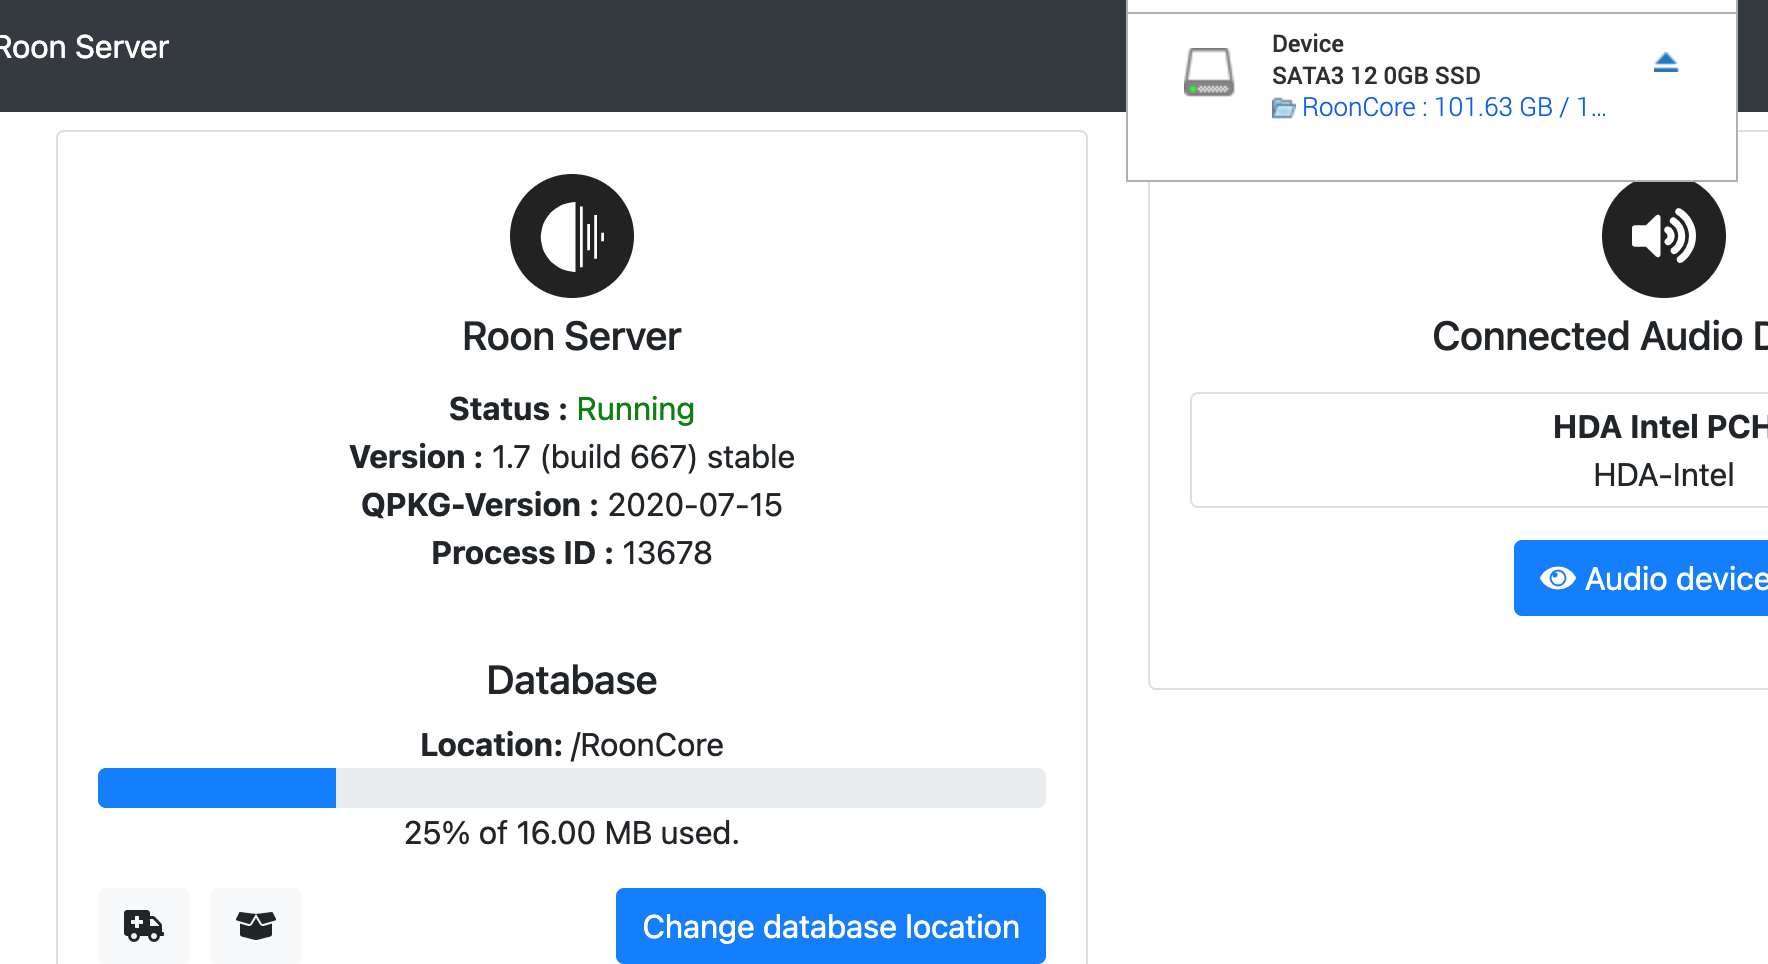Click the Roon Server card heading
Image resolution: width=1768 pixels, height=964 pixels.
[572, 337]
